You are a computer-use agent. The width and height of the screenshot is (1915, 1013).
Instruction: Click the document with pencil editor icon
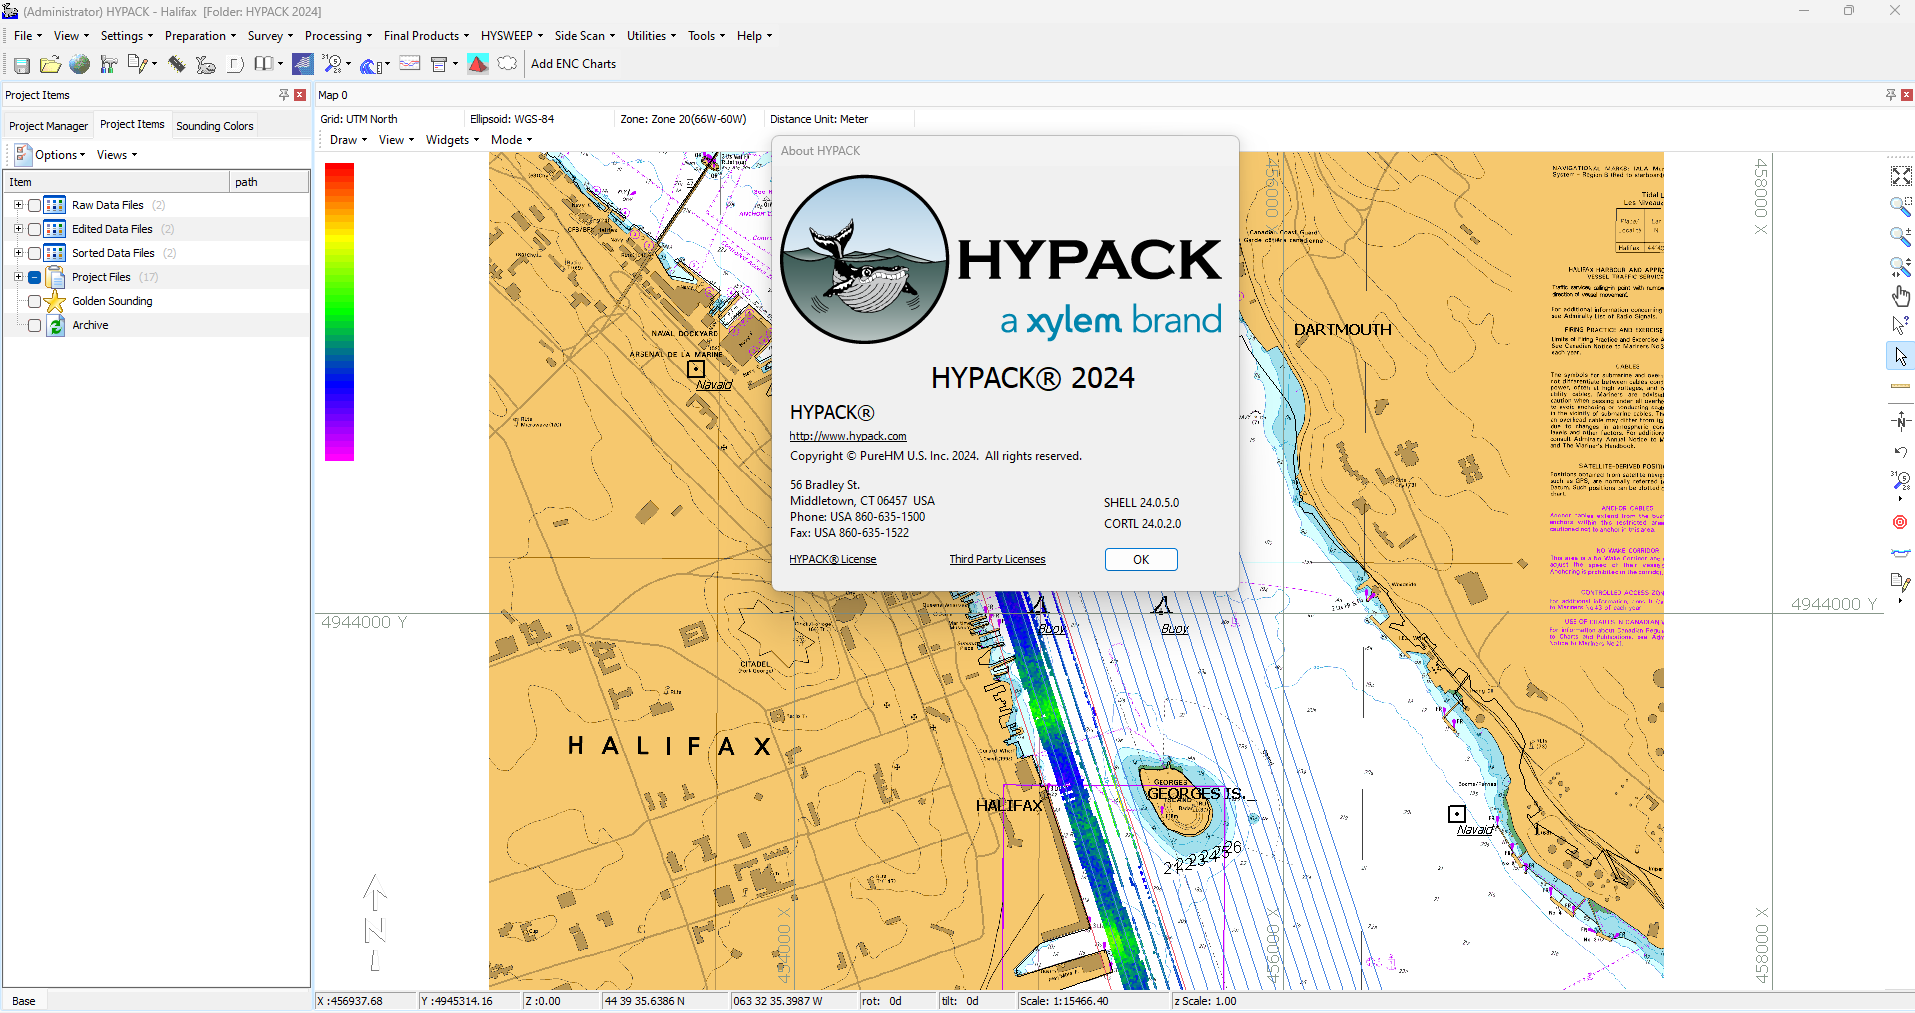coord(138,65)
